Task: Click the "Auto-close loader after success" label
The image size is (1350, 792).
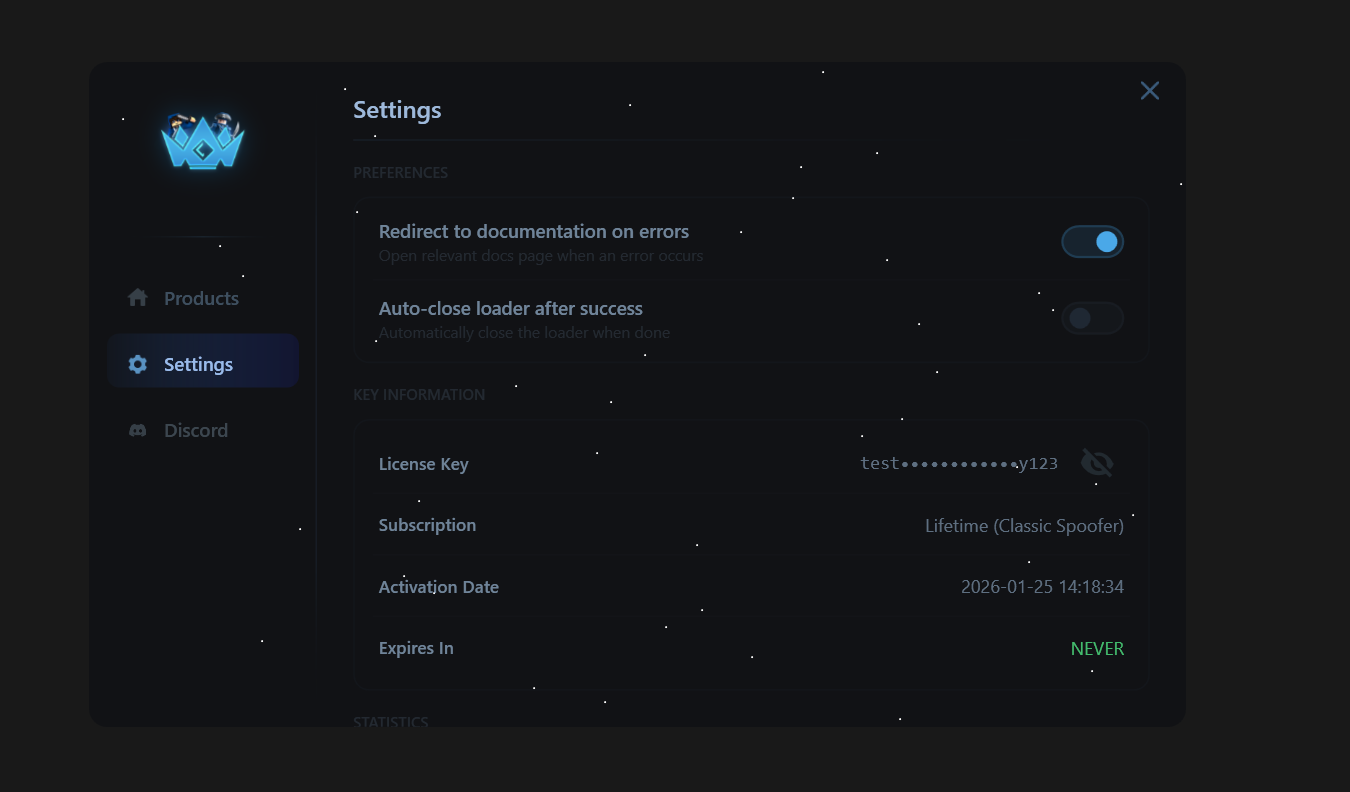Action: [x=510, y=308]
